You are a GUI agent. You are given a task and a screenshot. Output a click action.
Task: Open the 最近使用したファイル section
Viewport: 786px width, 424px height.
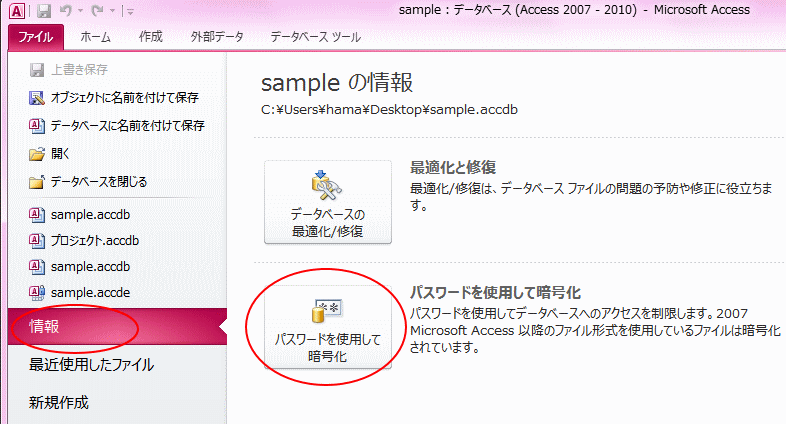[x=91, y=365]
